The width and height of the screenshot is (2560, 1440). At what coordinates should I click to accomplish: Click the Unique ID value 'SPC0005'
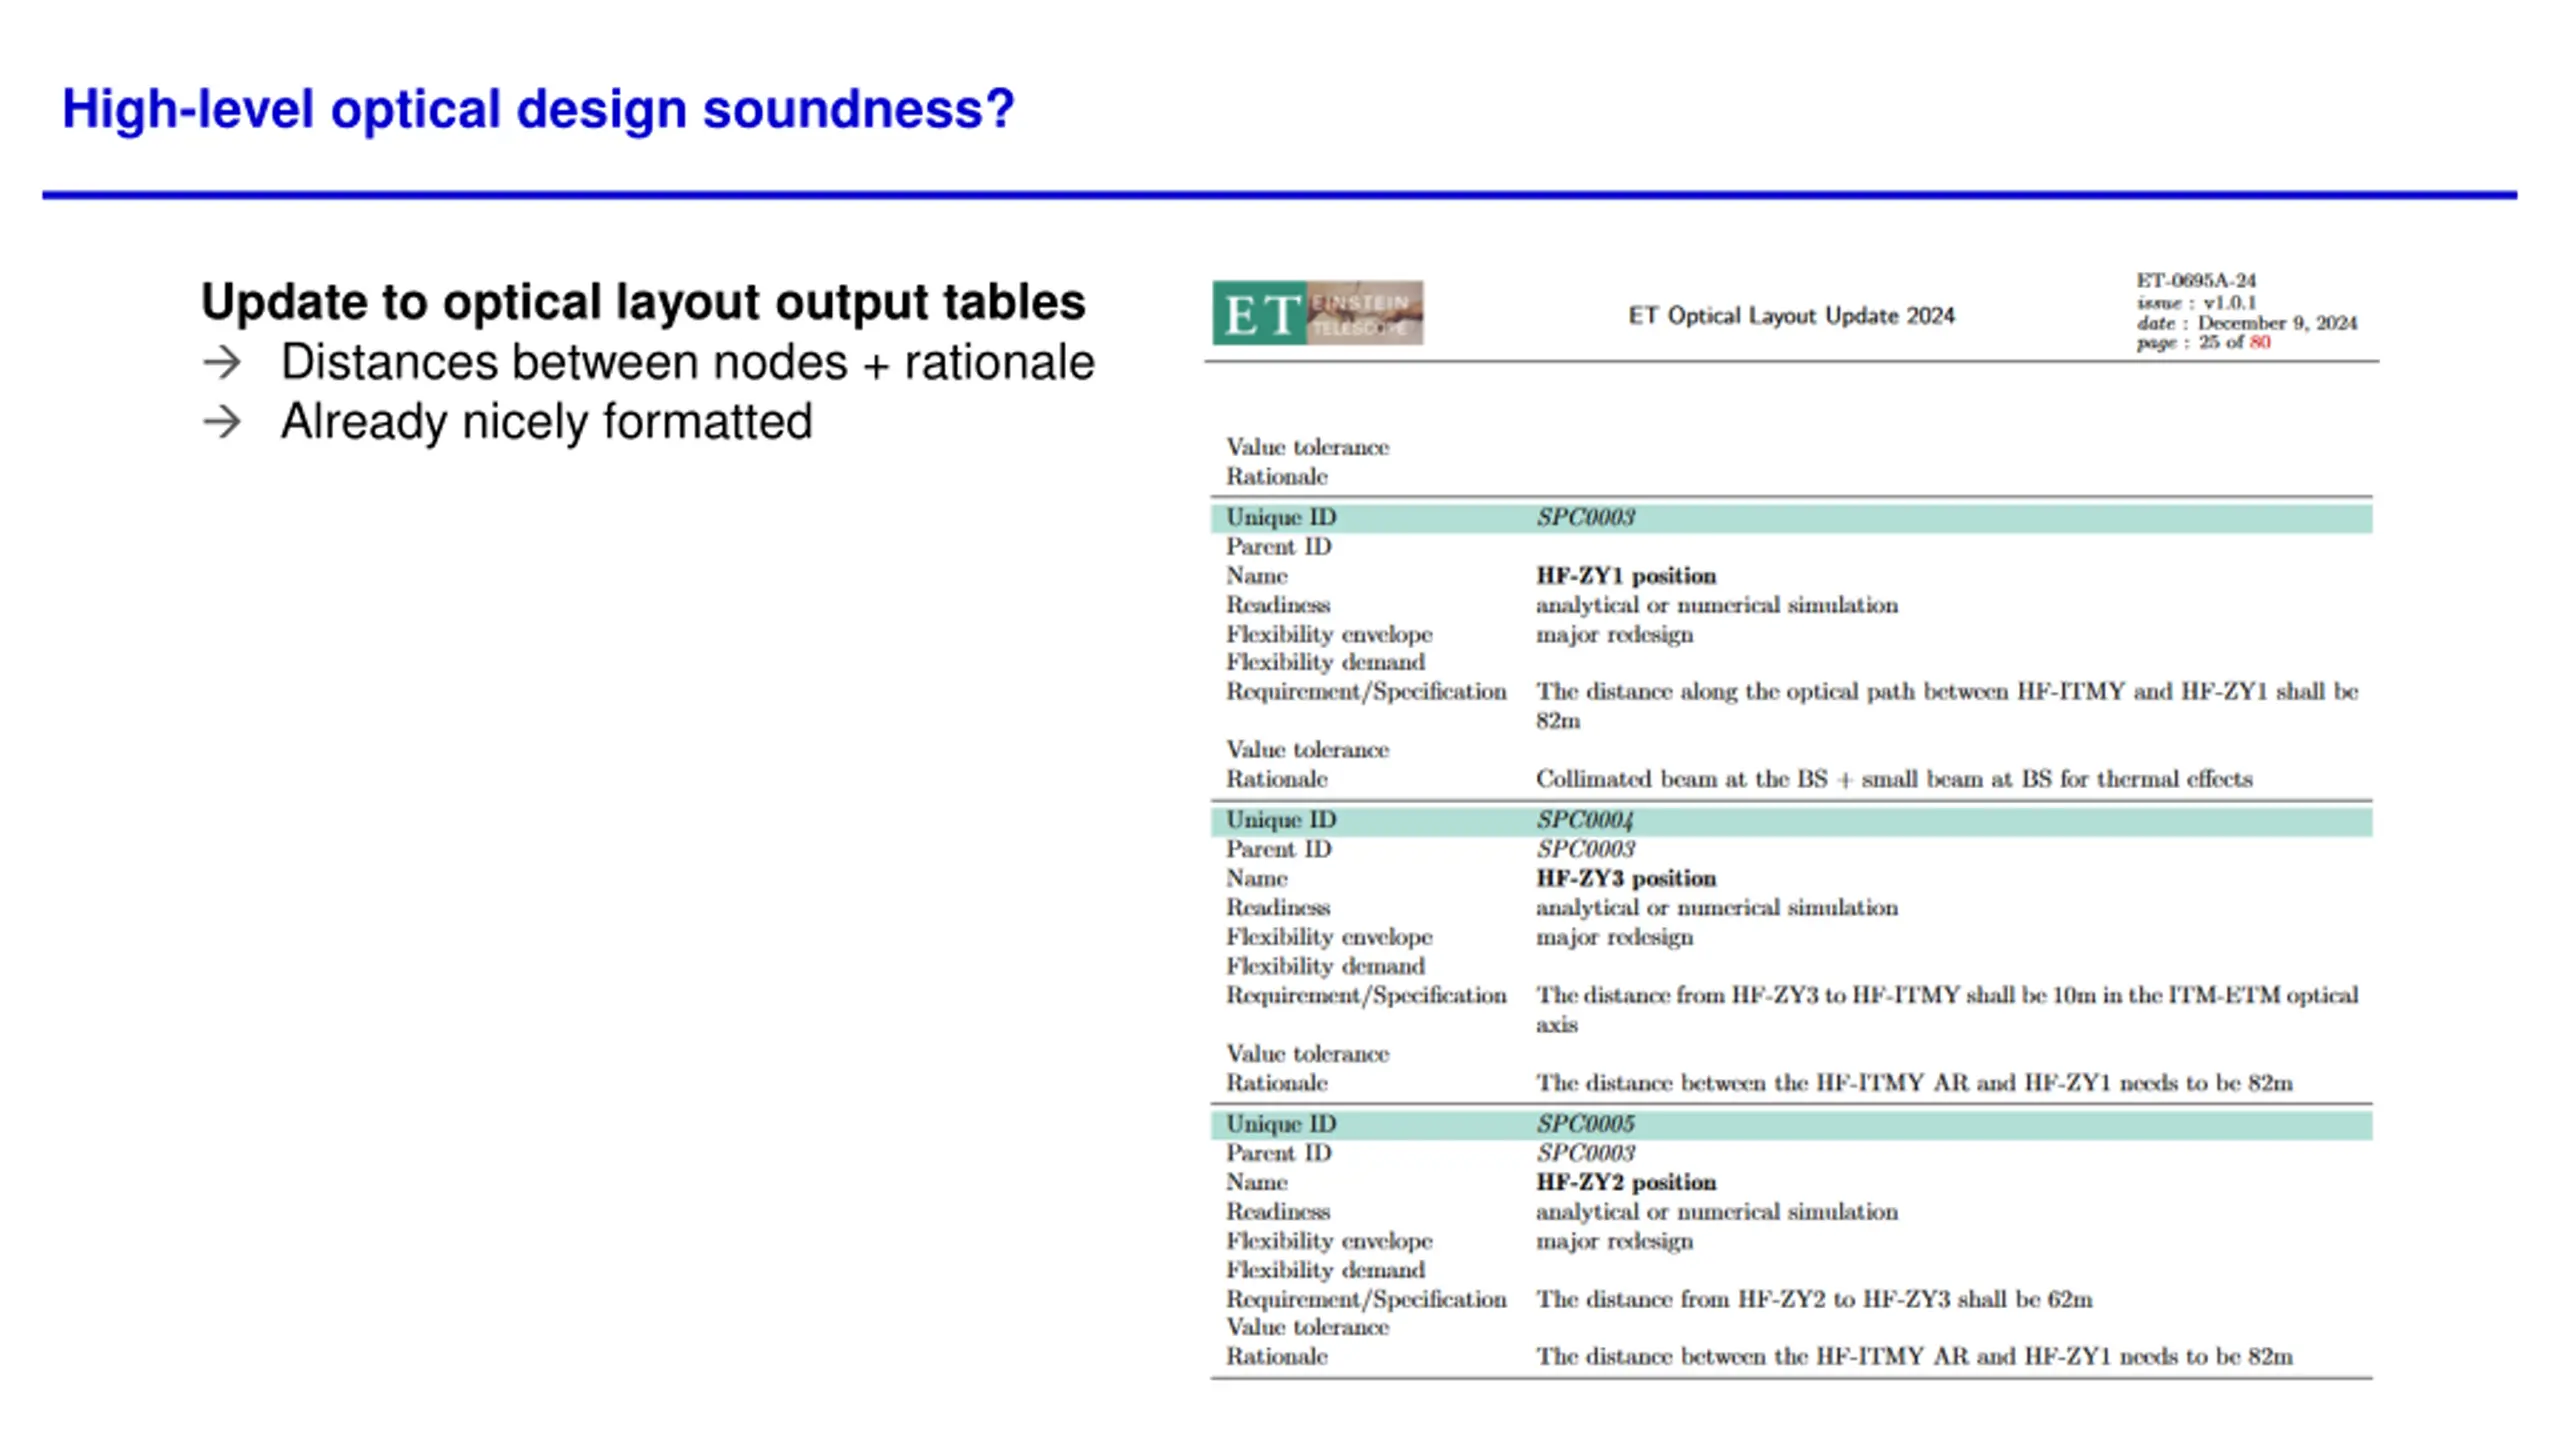tap(1585, 1124)
